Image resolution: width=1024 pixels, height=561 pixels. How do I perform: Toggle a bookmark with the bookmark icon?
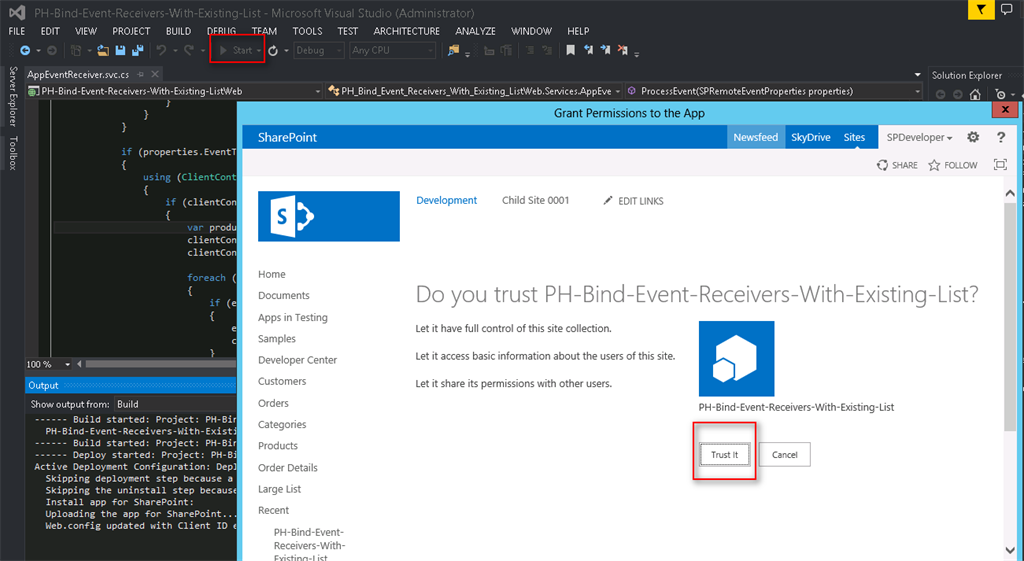point(570,50)
